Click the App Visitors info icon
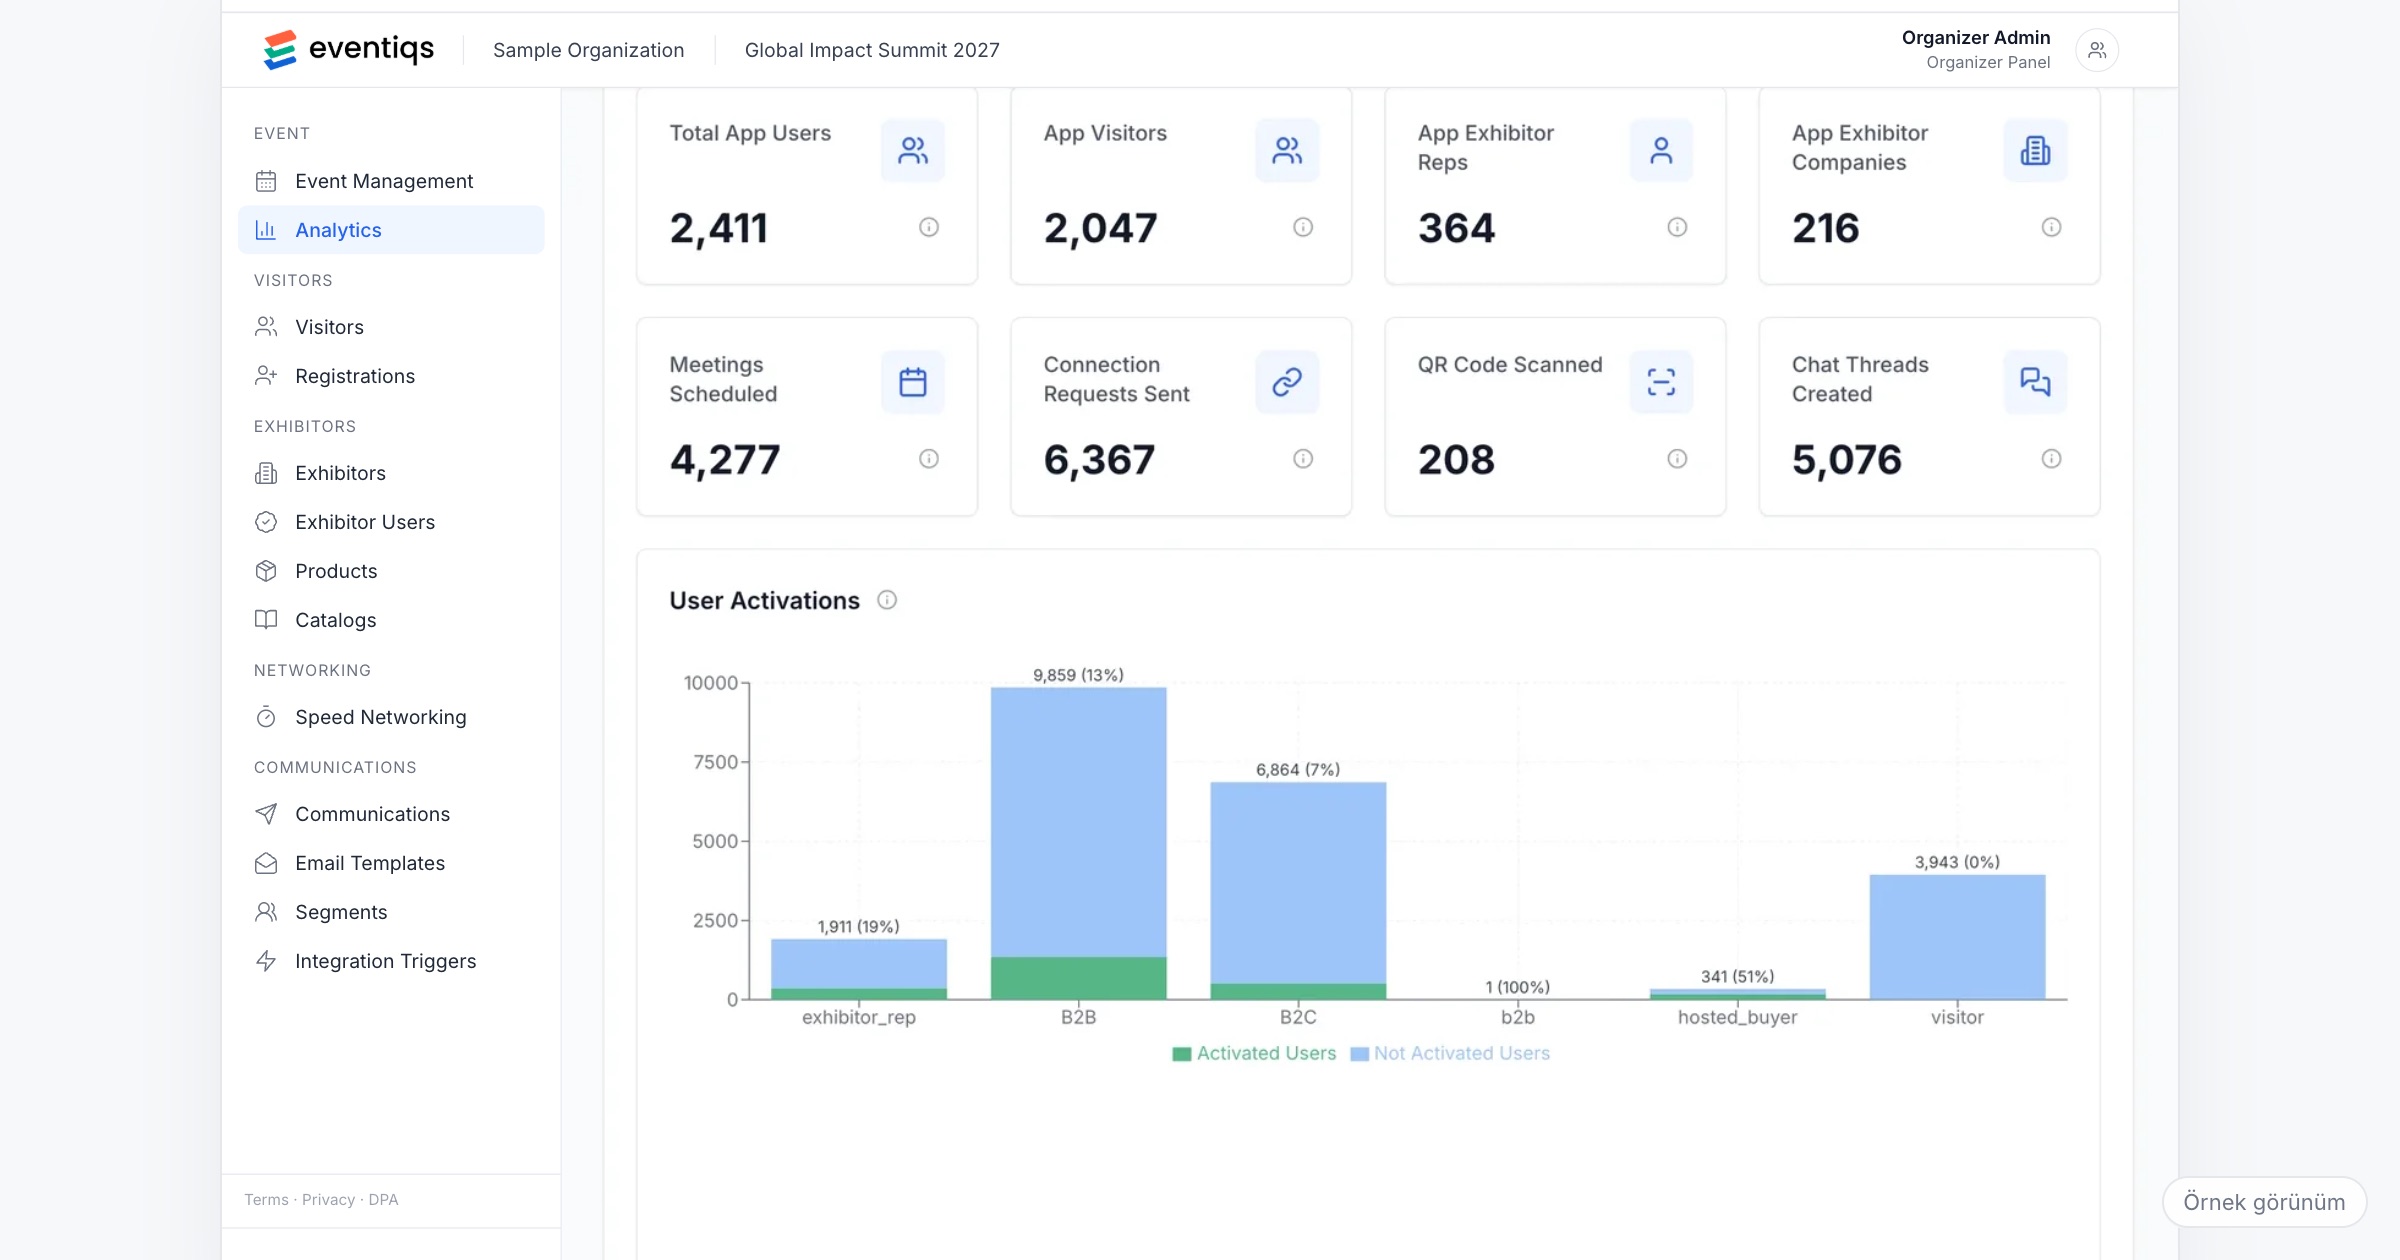Screen dimensions: 2400x1260 tap(1303, 227)
